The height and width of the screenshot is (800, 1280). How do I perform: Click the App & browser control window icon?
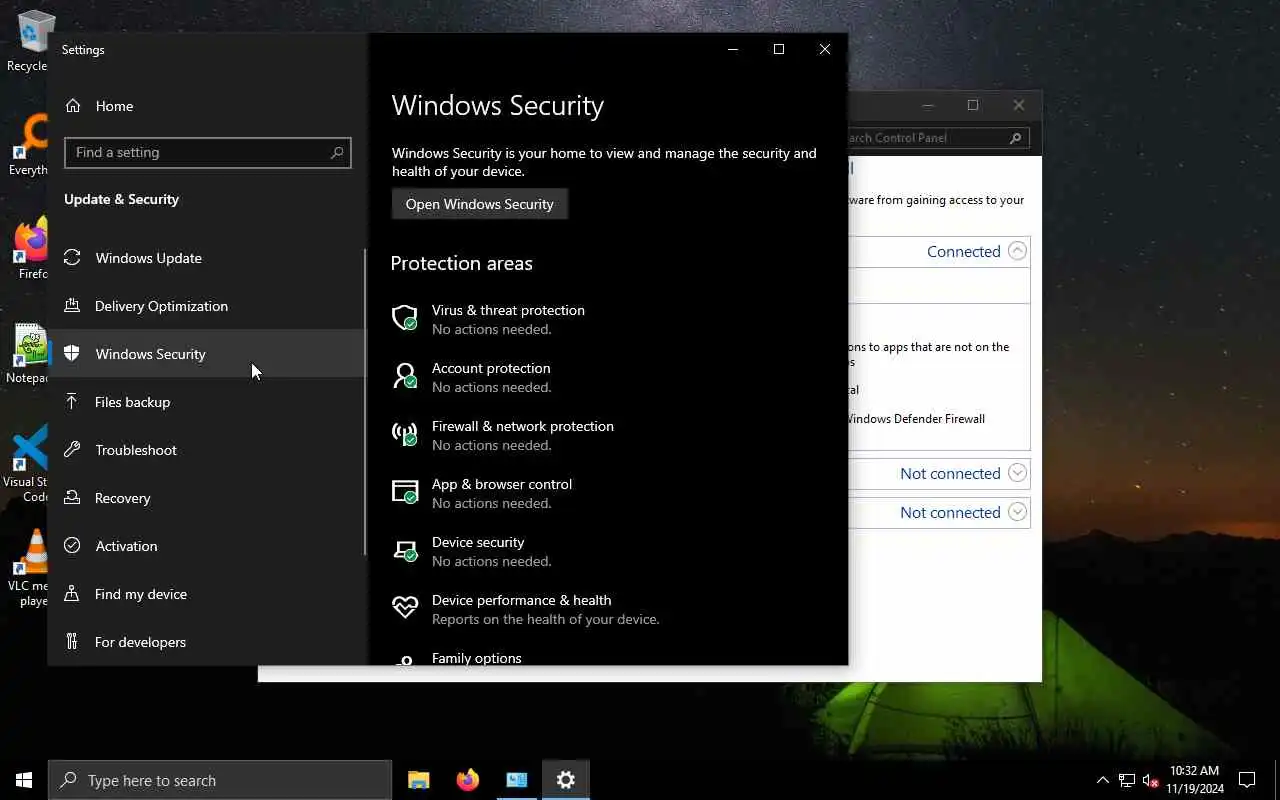click(405, 492)
